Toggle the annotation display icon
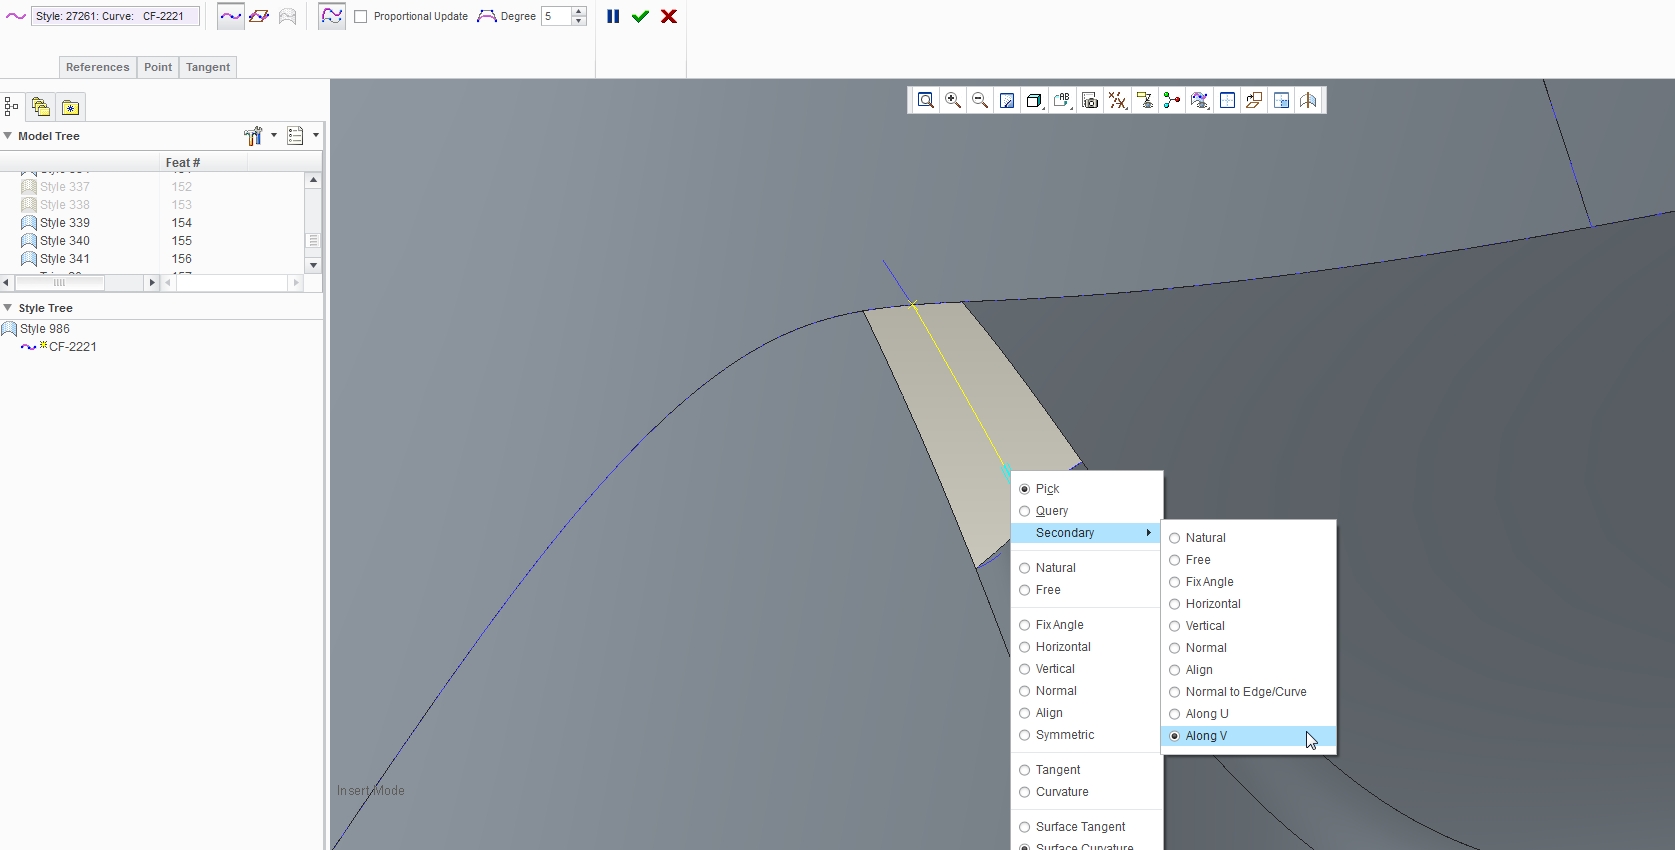Image resolution: width=1675 pixels, height=850 pixels. pos(1144,100)
